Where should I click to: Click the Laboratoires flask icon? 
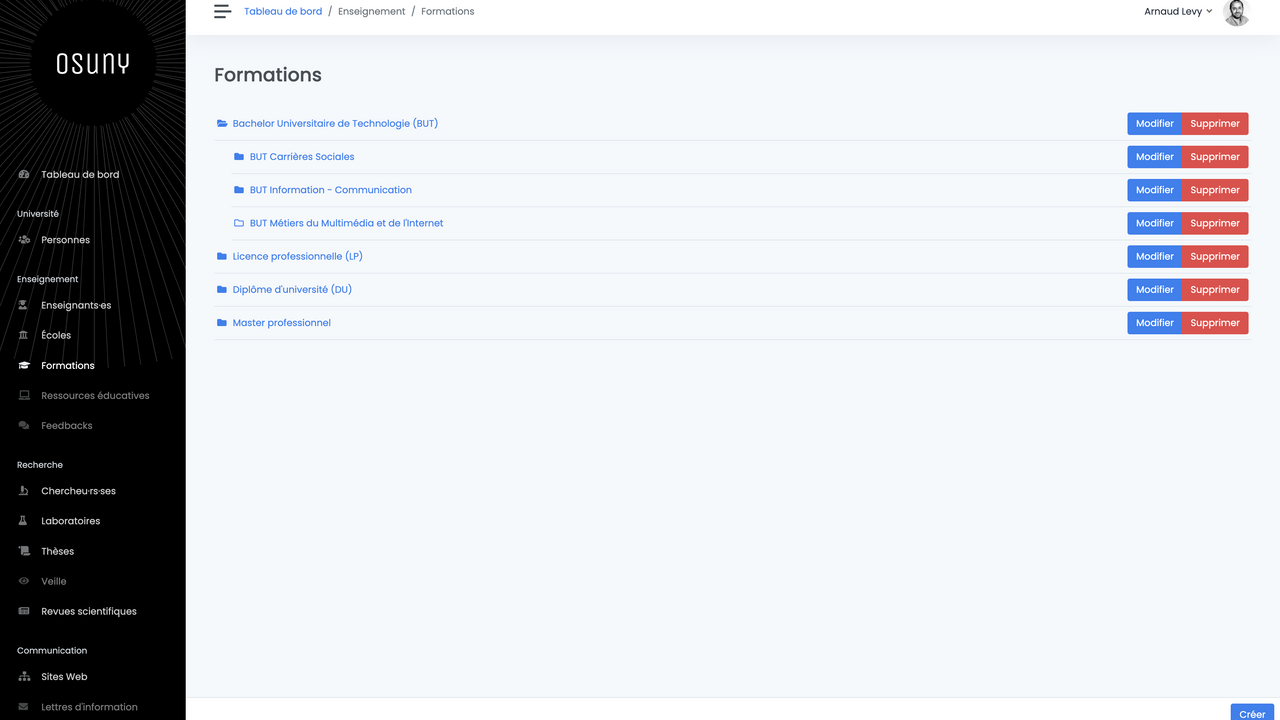(x=24, y=521)
